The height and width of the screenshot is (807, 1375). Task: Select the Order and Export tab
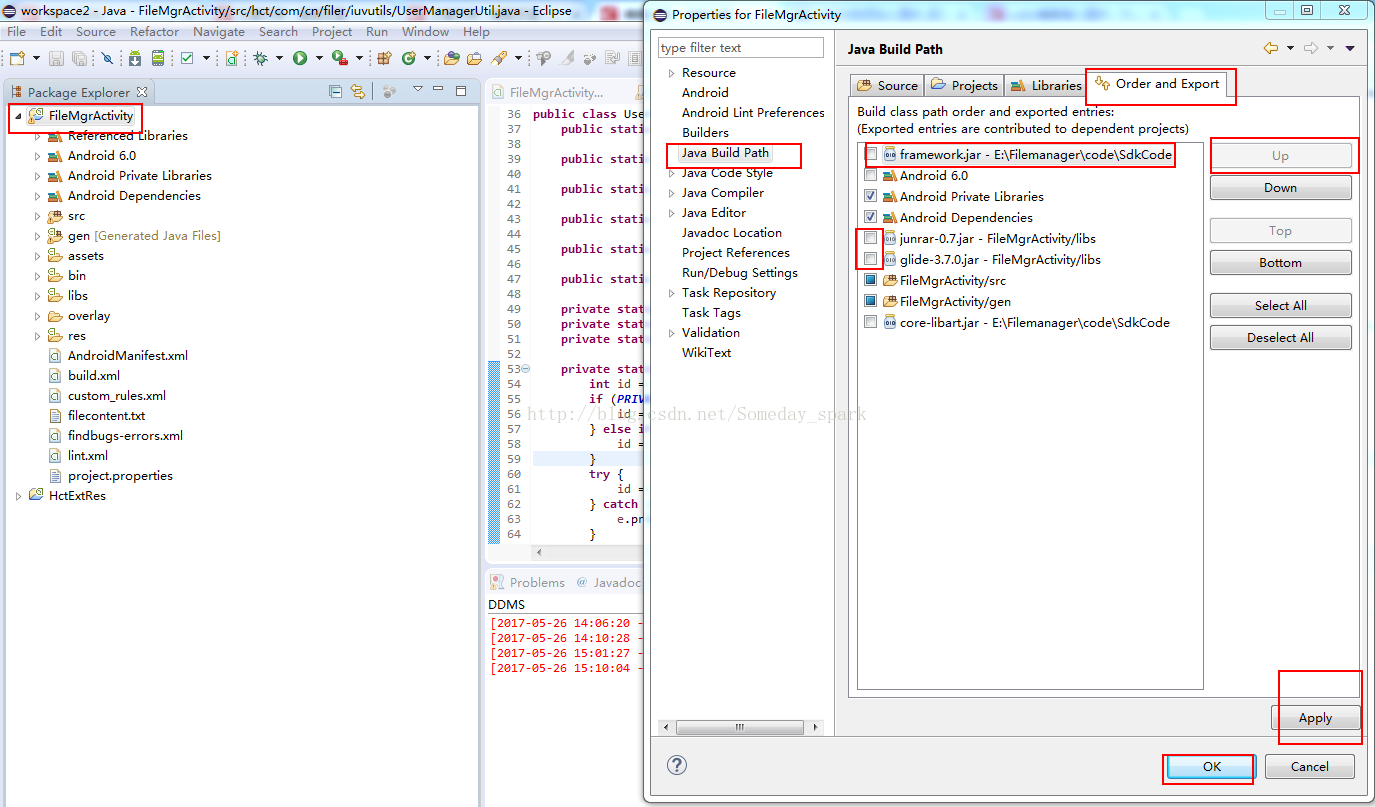(x=1157, y=84)
